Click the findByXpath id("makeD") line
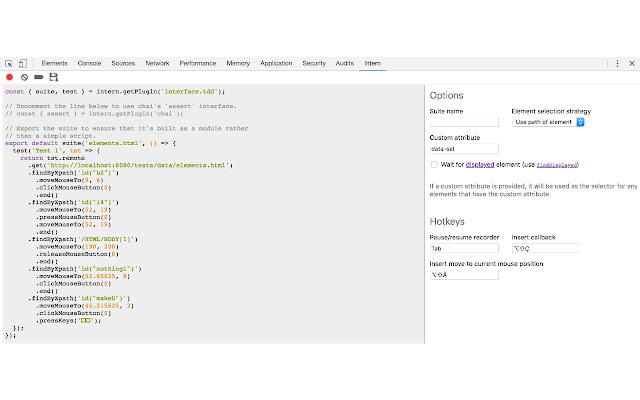Viewport: 640px width, 400px height. pos(79,298)
